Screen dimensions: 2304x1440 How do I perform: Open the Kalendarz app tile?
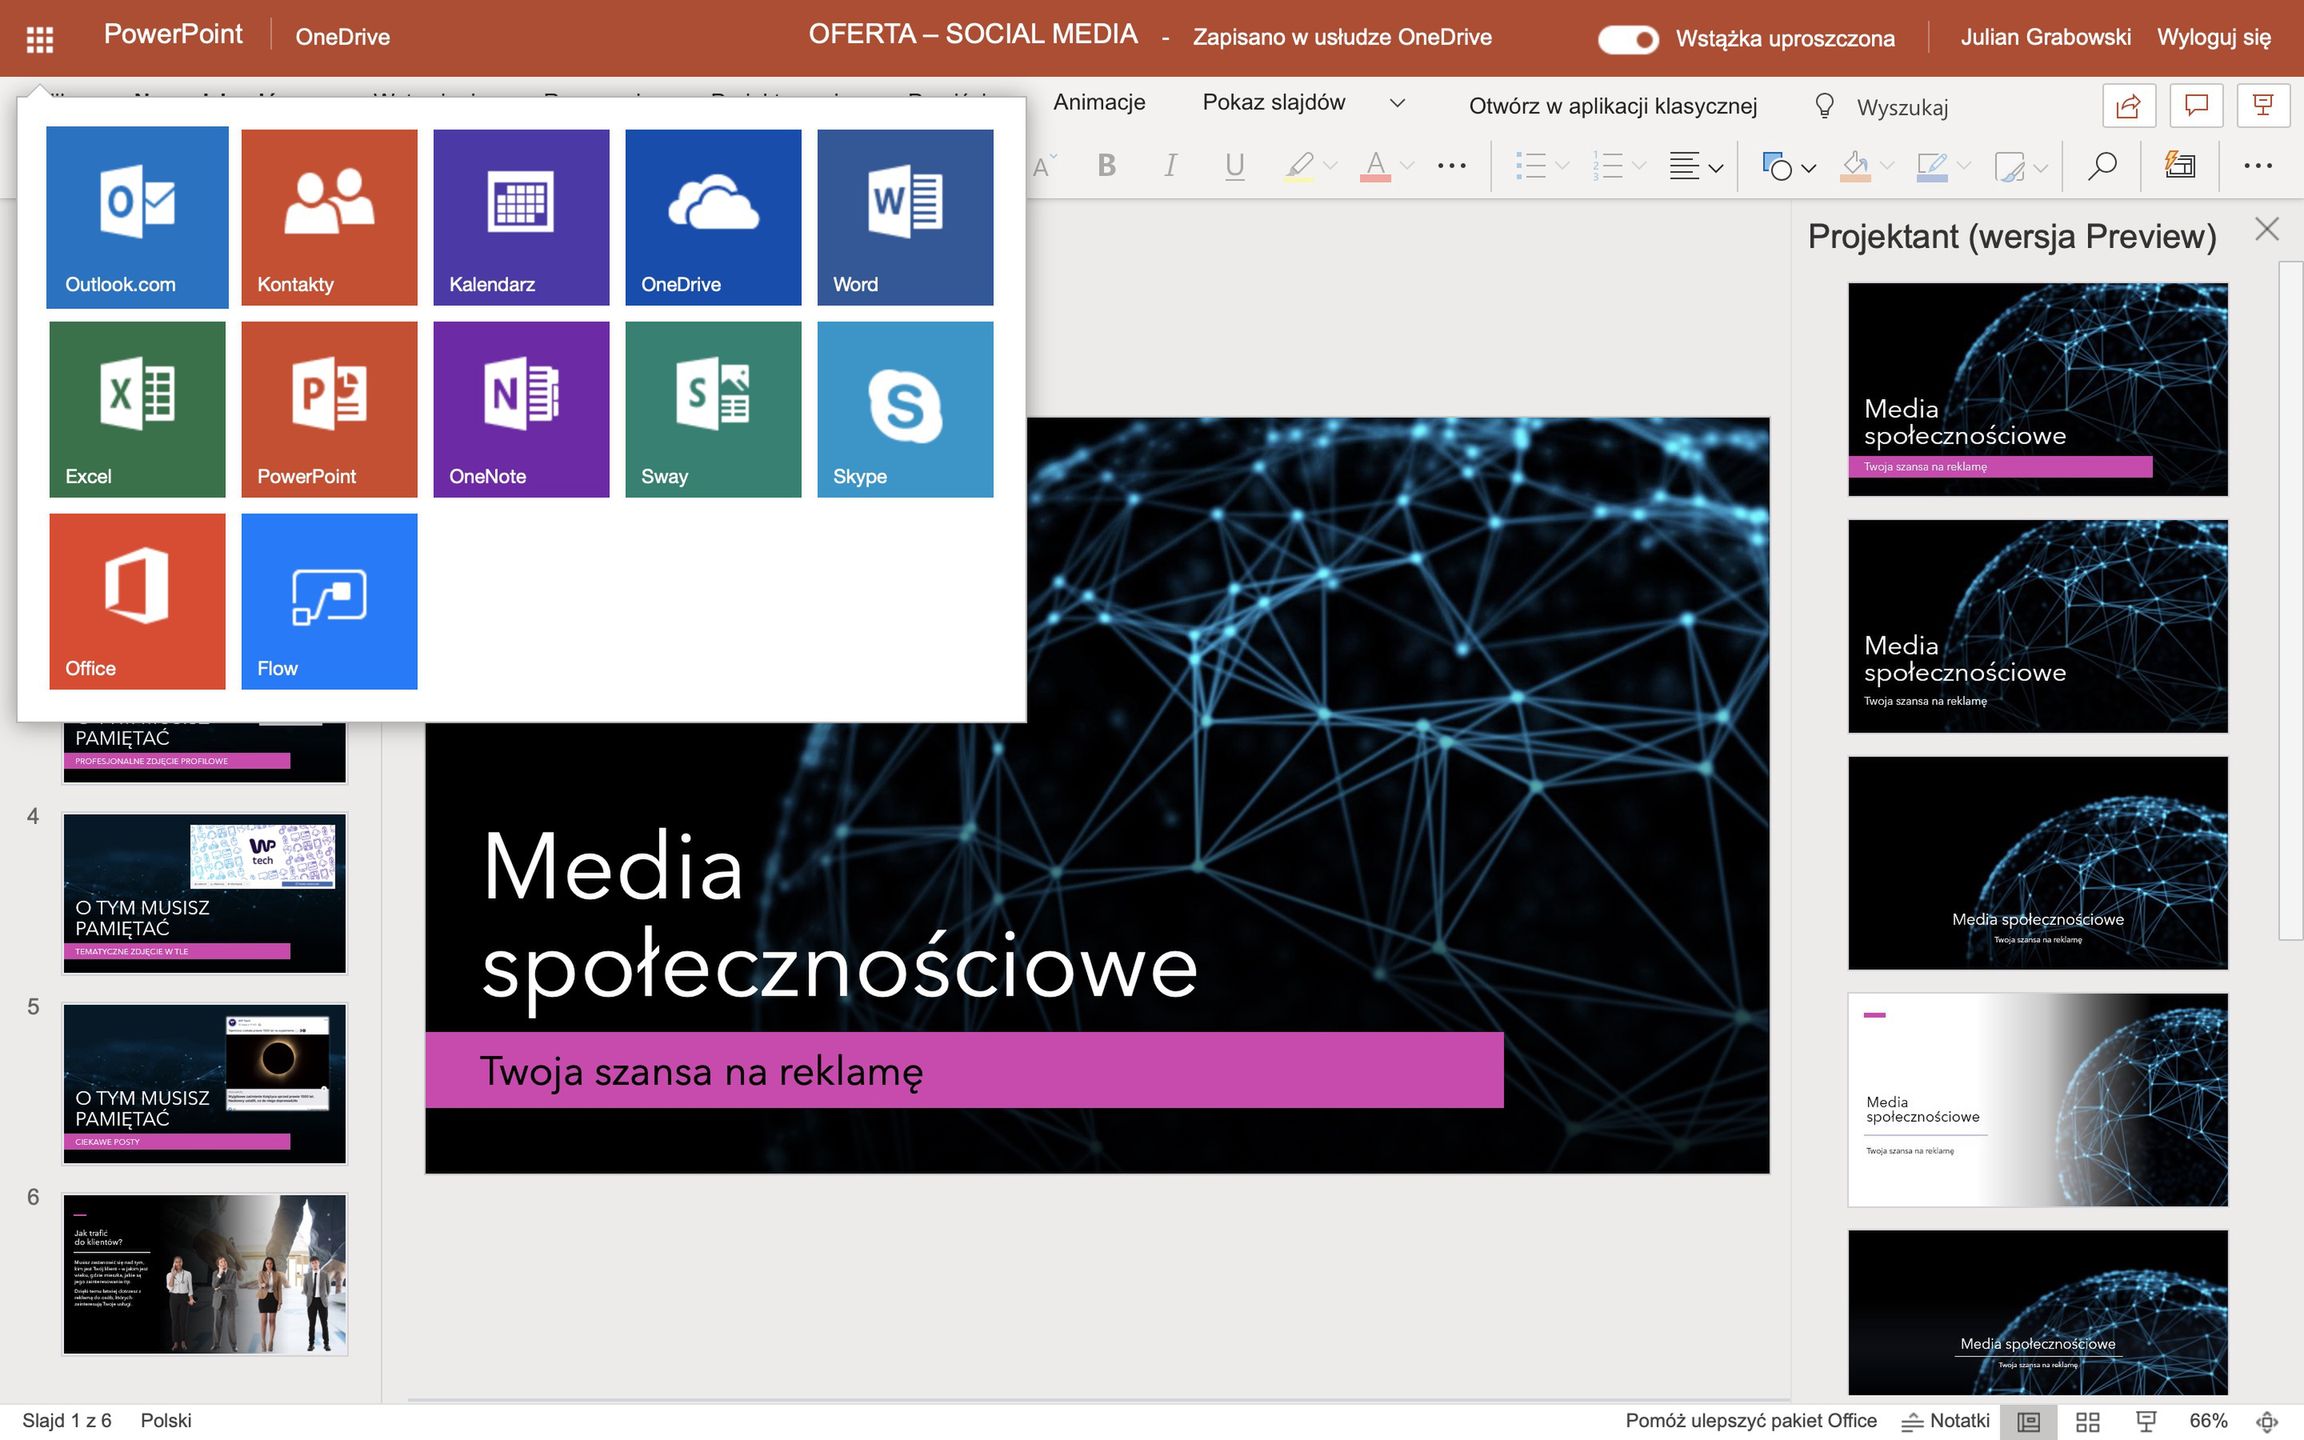pos(521,217)
